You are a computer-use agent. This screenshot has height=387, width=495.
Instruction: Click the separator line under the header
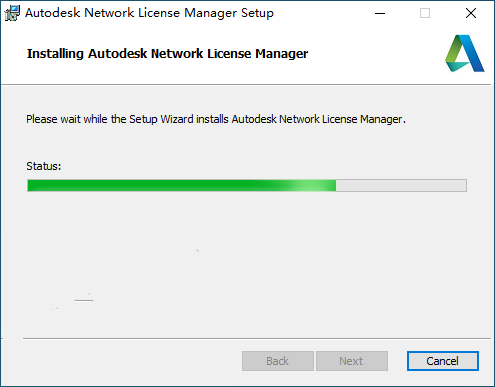[x=246, y=85]
